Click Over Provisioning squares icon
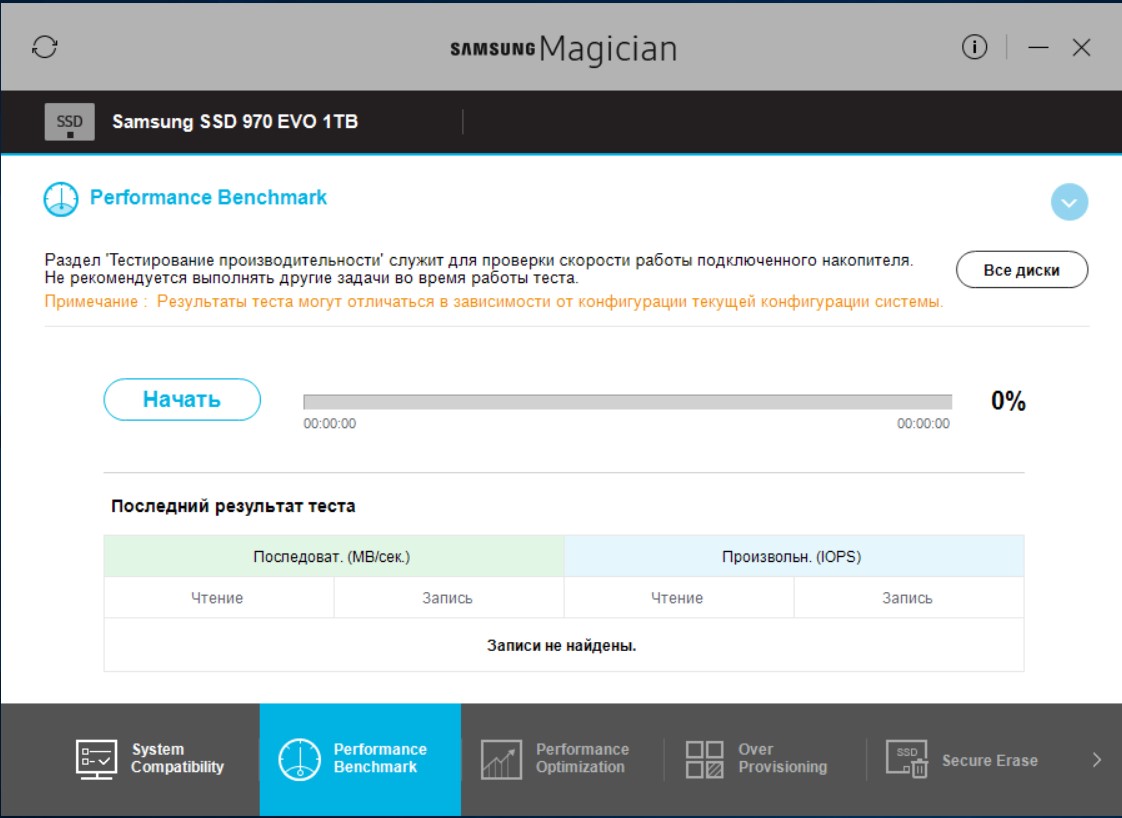The width and height of the screenshot is (1122, 818). pos(704,759)
